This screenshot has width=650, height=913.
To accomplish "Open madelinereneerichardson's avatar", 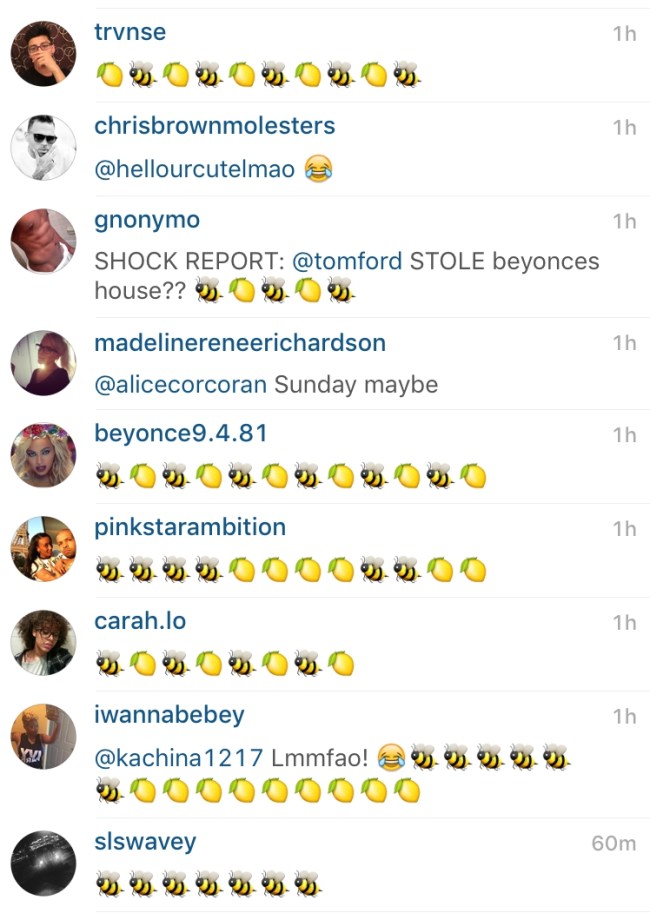I will coord(43,363).
